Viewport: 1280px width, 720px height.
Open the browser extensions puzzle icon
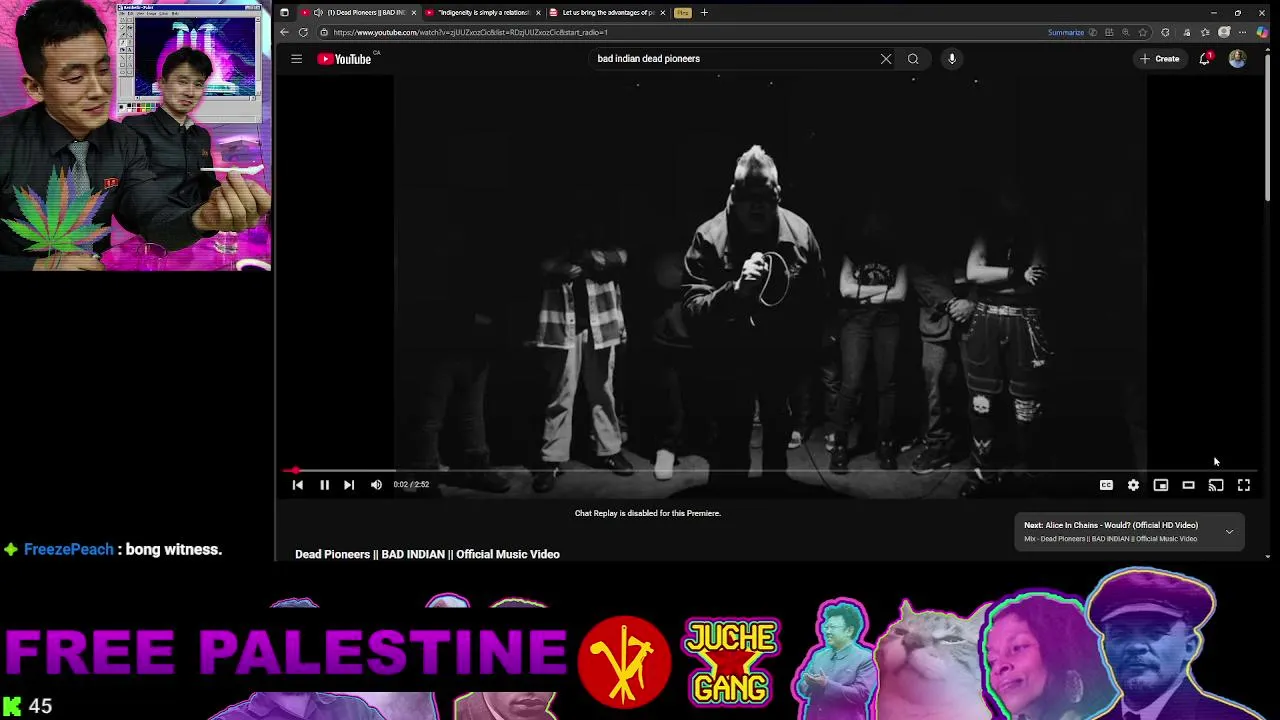pos(1165,32)
